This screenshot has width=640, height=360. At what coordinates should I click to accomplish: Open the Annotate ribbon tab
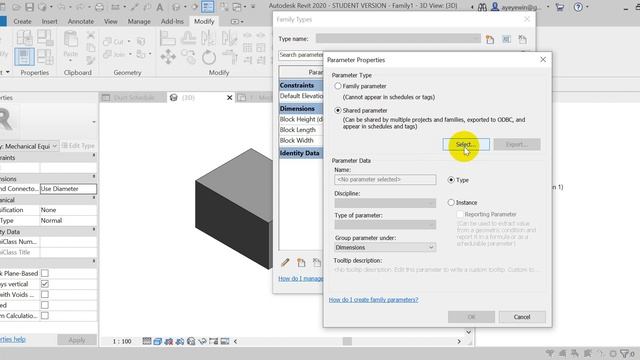[80, 21]
